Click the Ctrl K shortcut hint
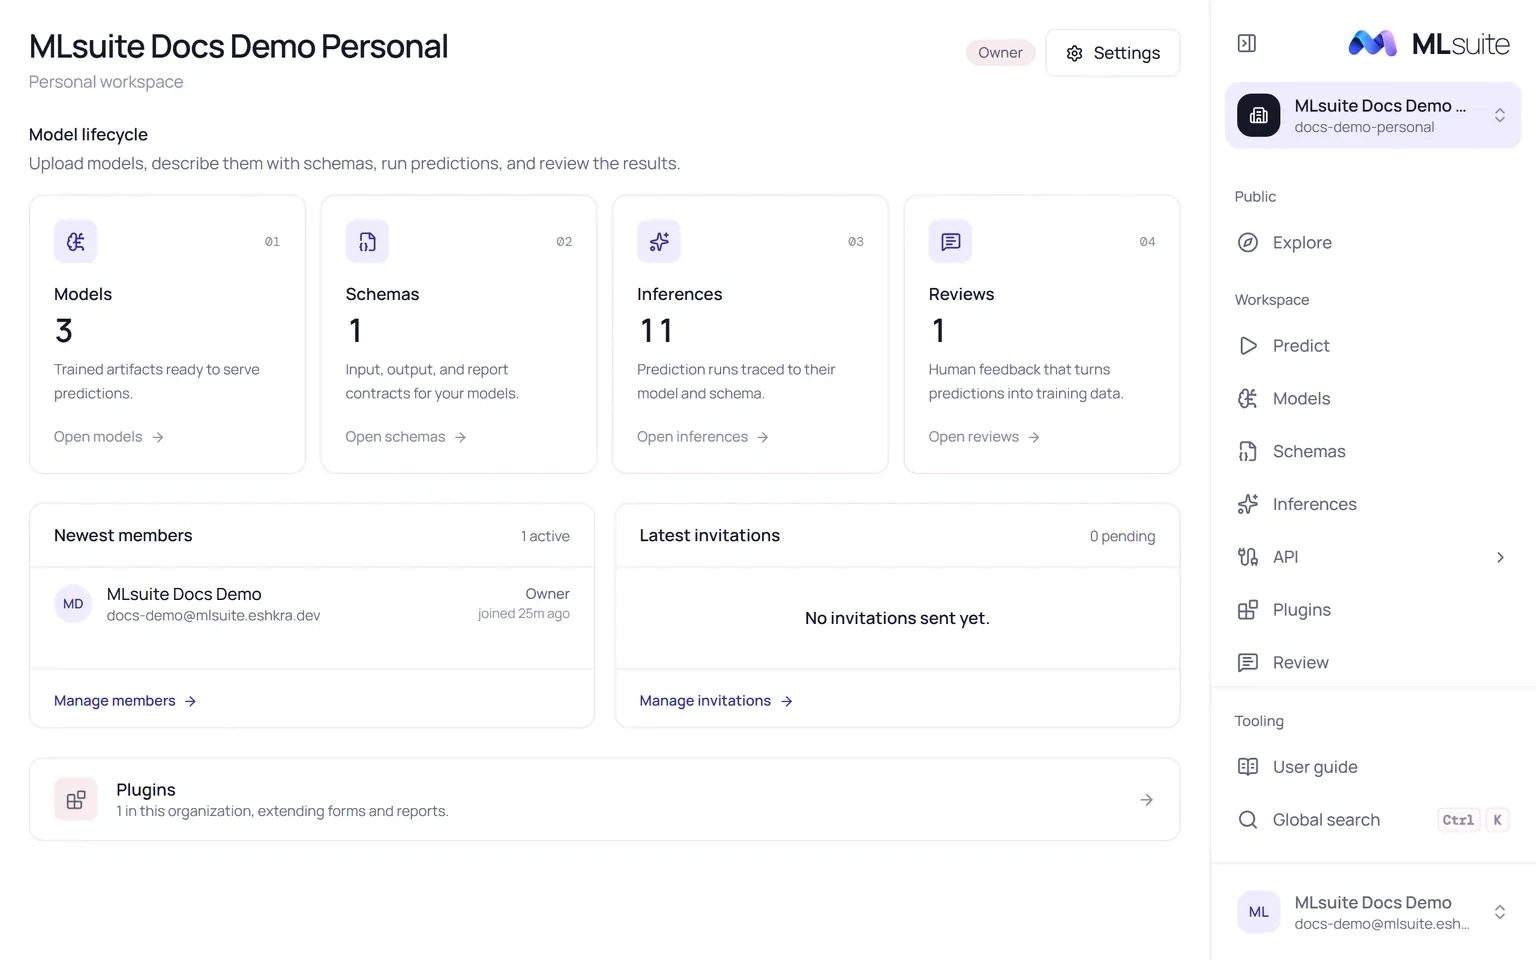This screenshot has height=960, width=1536. [1473, 820]
